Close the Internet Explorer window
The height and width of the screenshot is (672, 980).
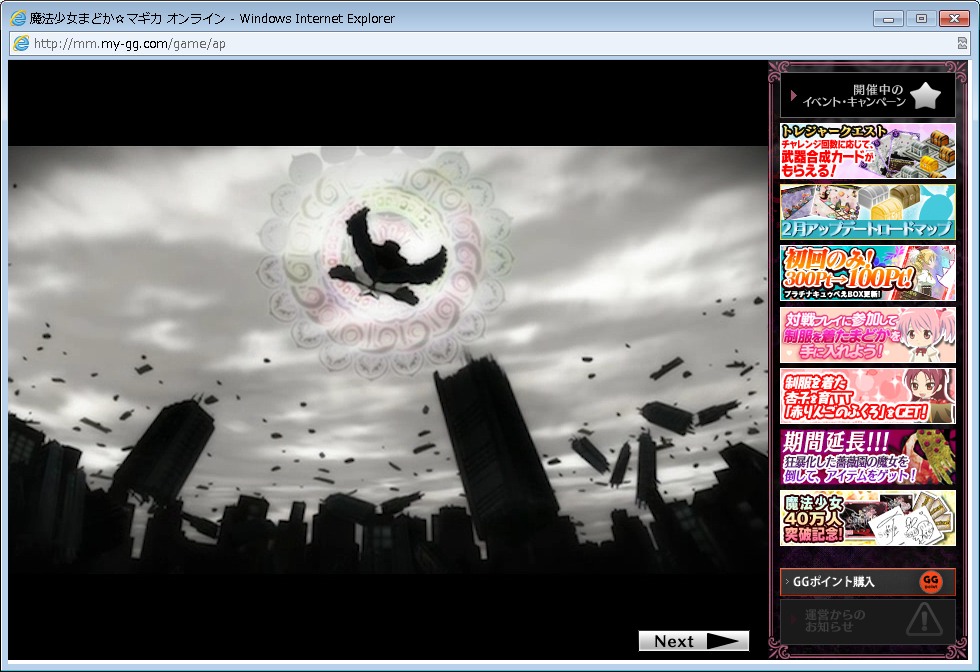(x=954, y=19)
